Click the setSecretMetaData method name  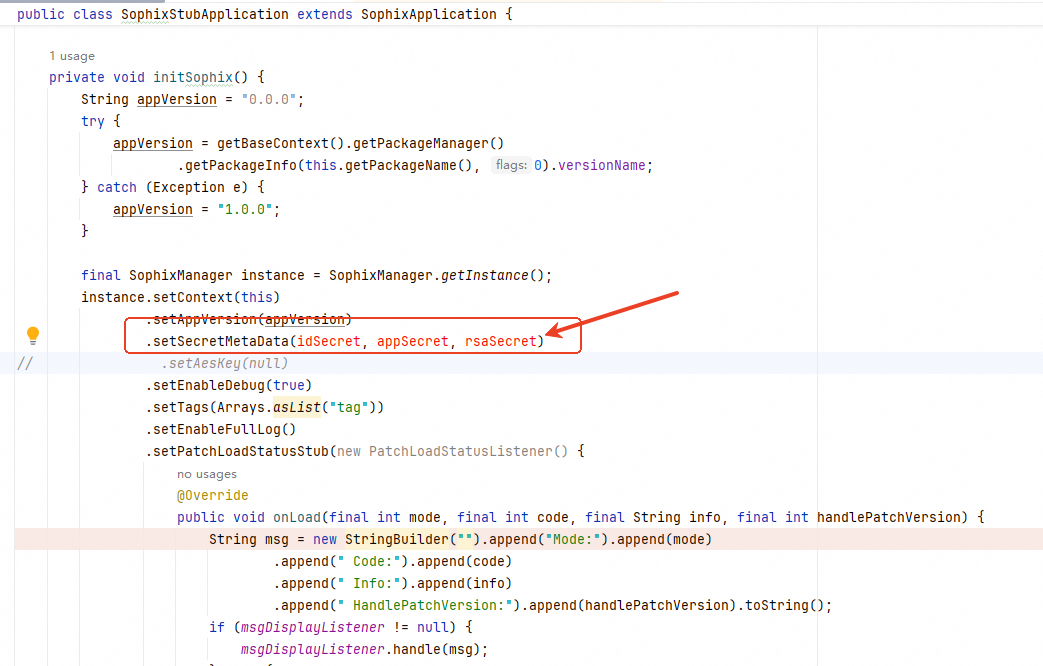[221, 341]
